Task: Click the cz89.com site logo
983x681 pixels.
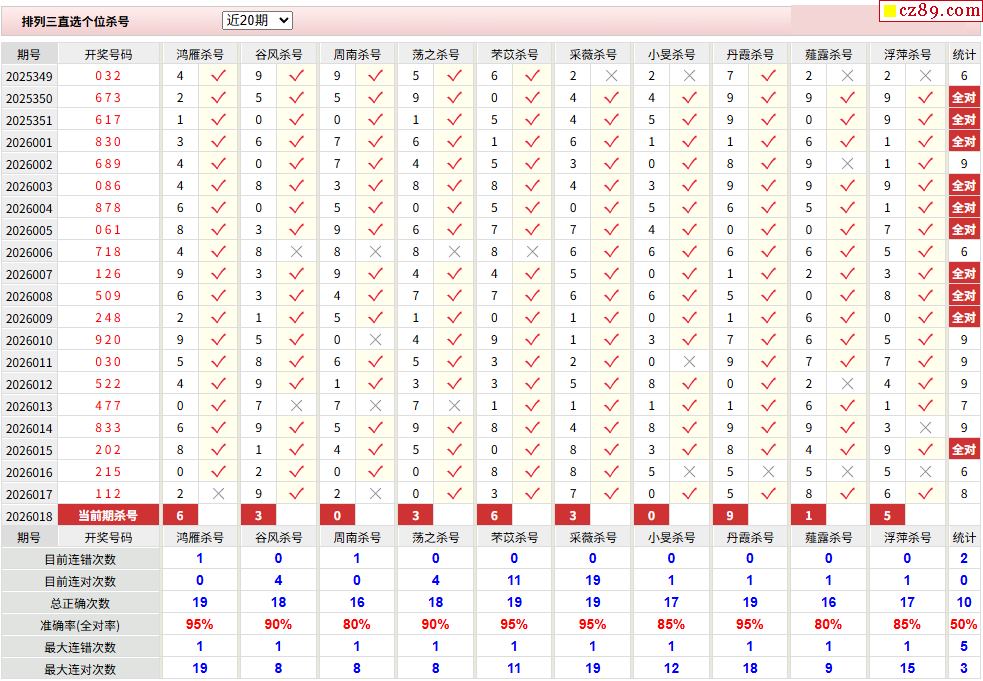Action: pos(930,11)
